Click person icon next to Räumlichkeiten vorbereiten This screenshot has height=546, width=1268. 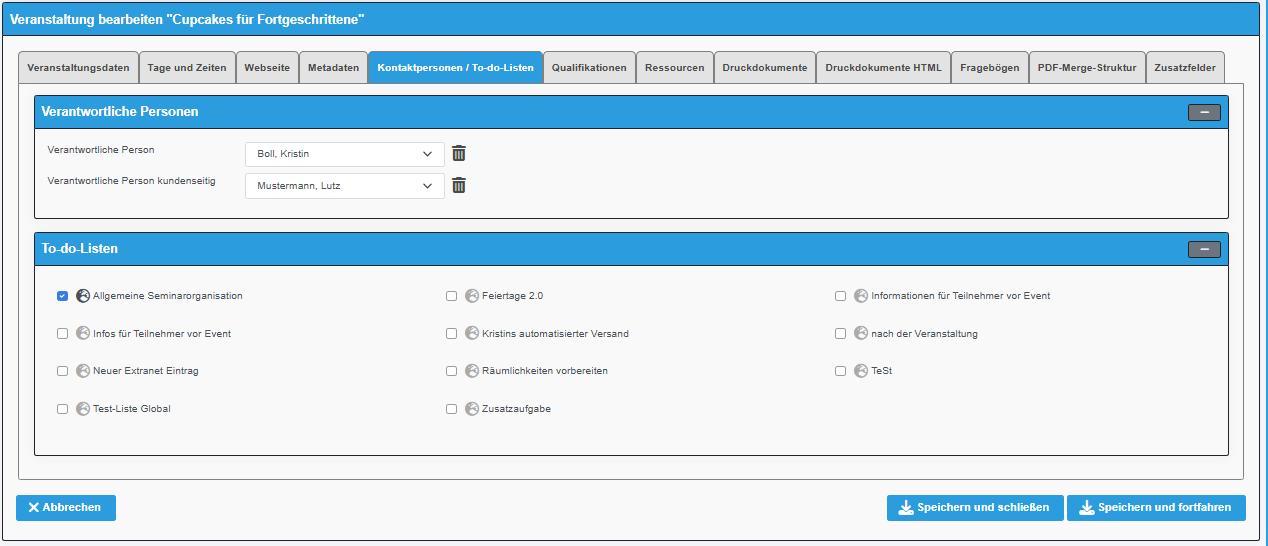tap(472, 371)
